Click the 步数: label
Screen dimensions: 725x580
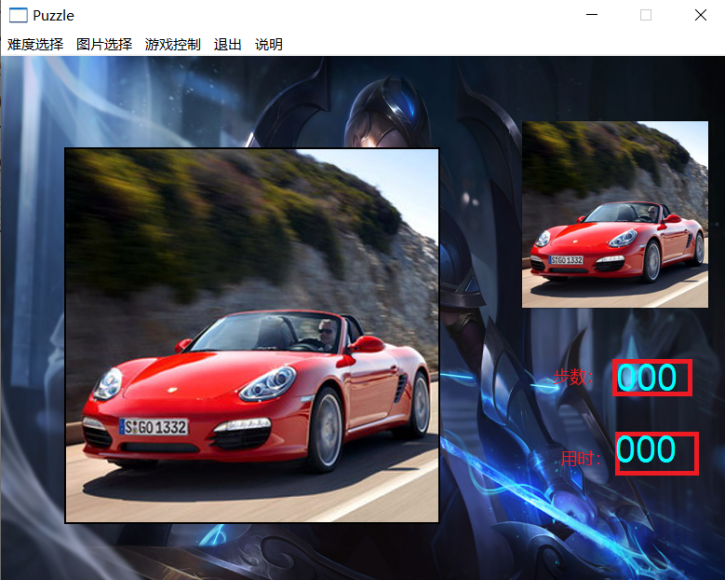(573, 377)
